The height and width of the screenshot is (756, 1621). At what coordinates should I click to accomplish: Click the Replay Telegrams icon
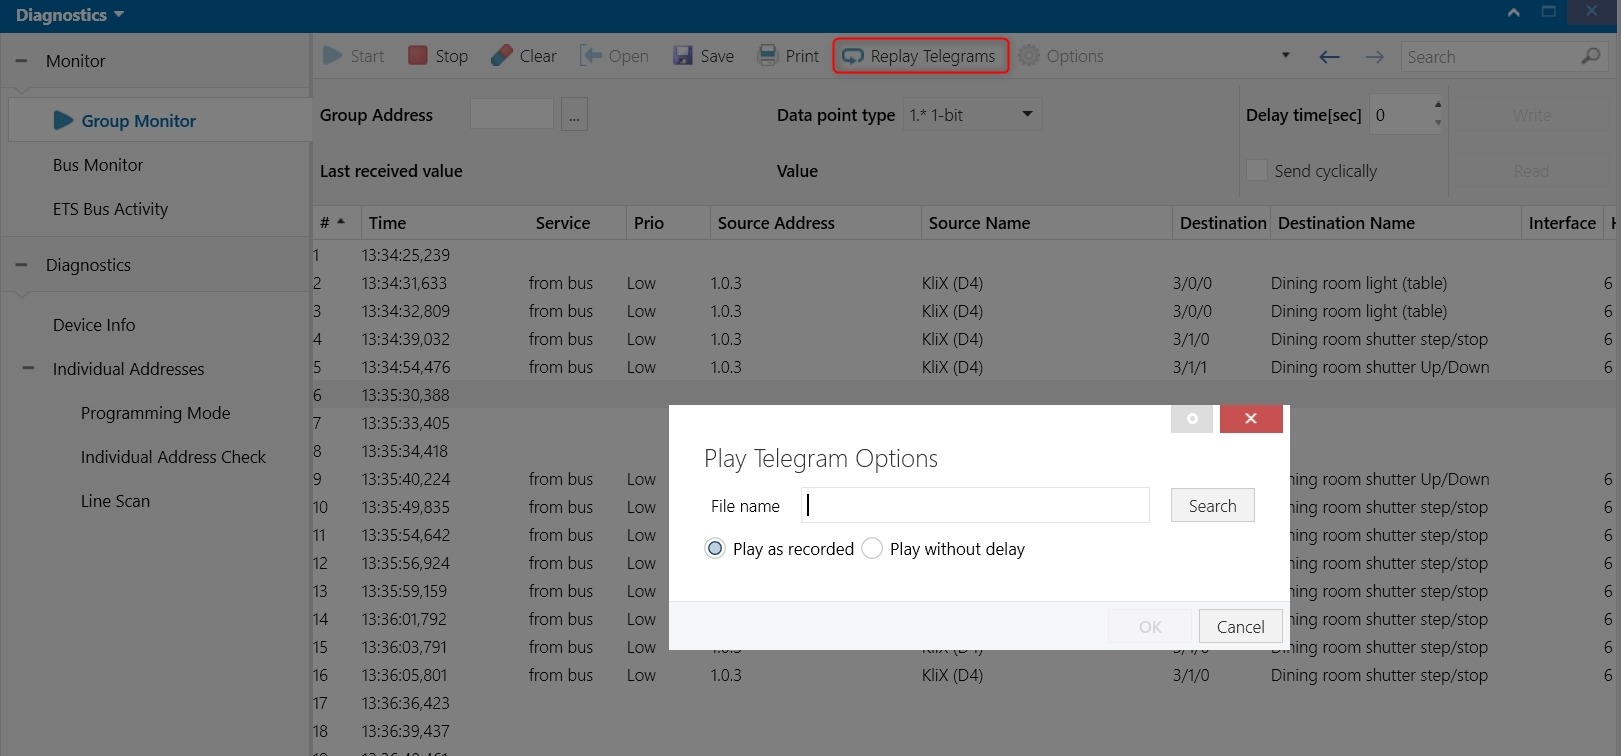pos(852,56)
